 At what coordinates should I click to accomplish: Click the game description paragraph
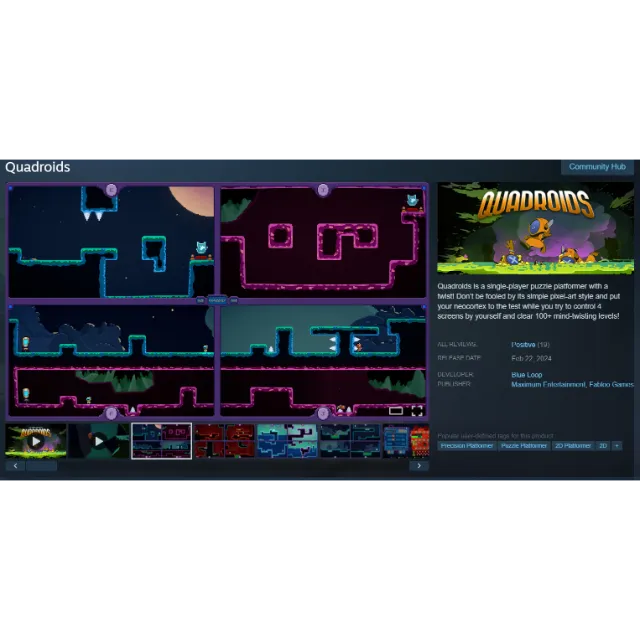tap(529, 301)
